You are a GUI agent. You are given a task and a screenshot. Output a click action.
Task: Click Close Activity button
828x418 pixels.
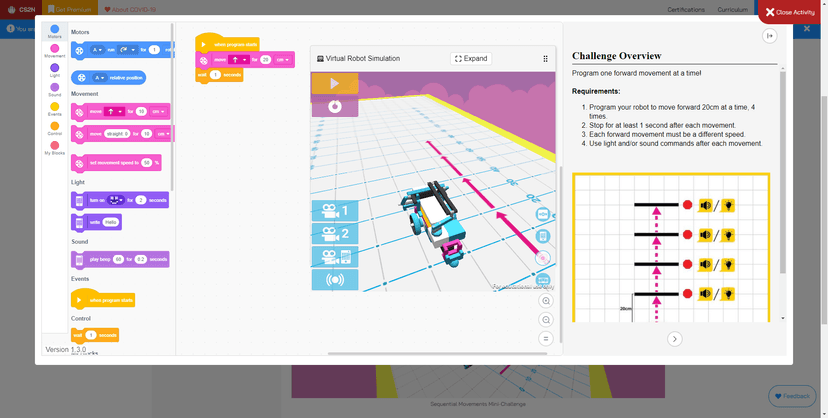pos(791,12)
